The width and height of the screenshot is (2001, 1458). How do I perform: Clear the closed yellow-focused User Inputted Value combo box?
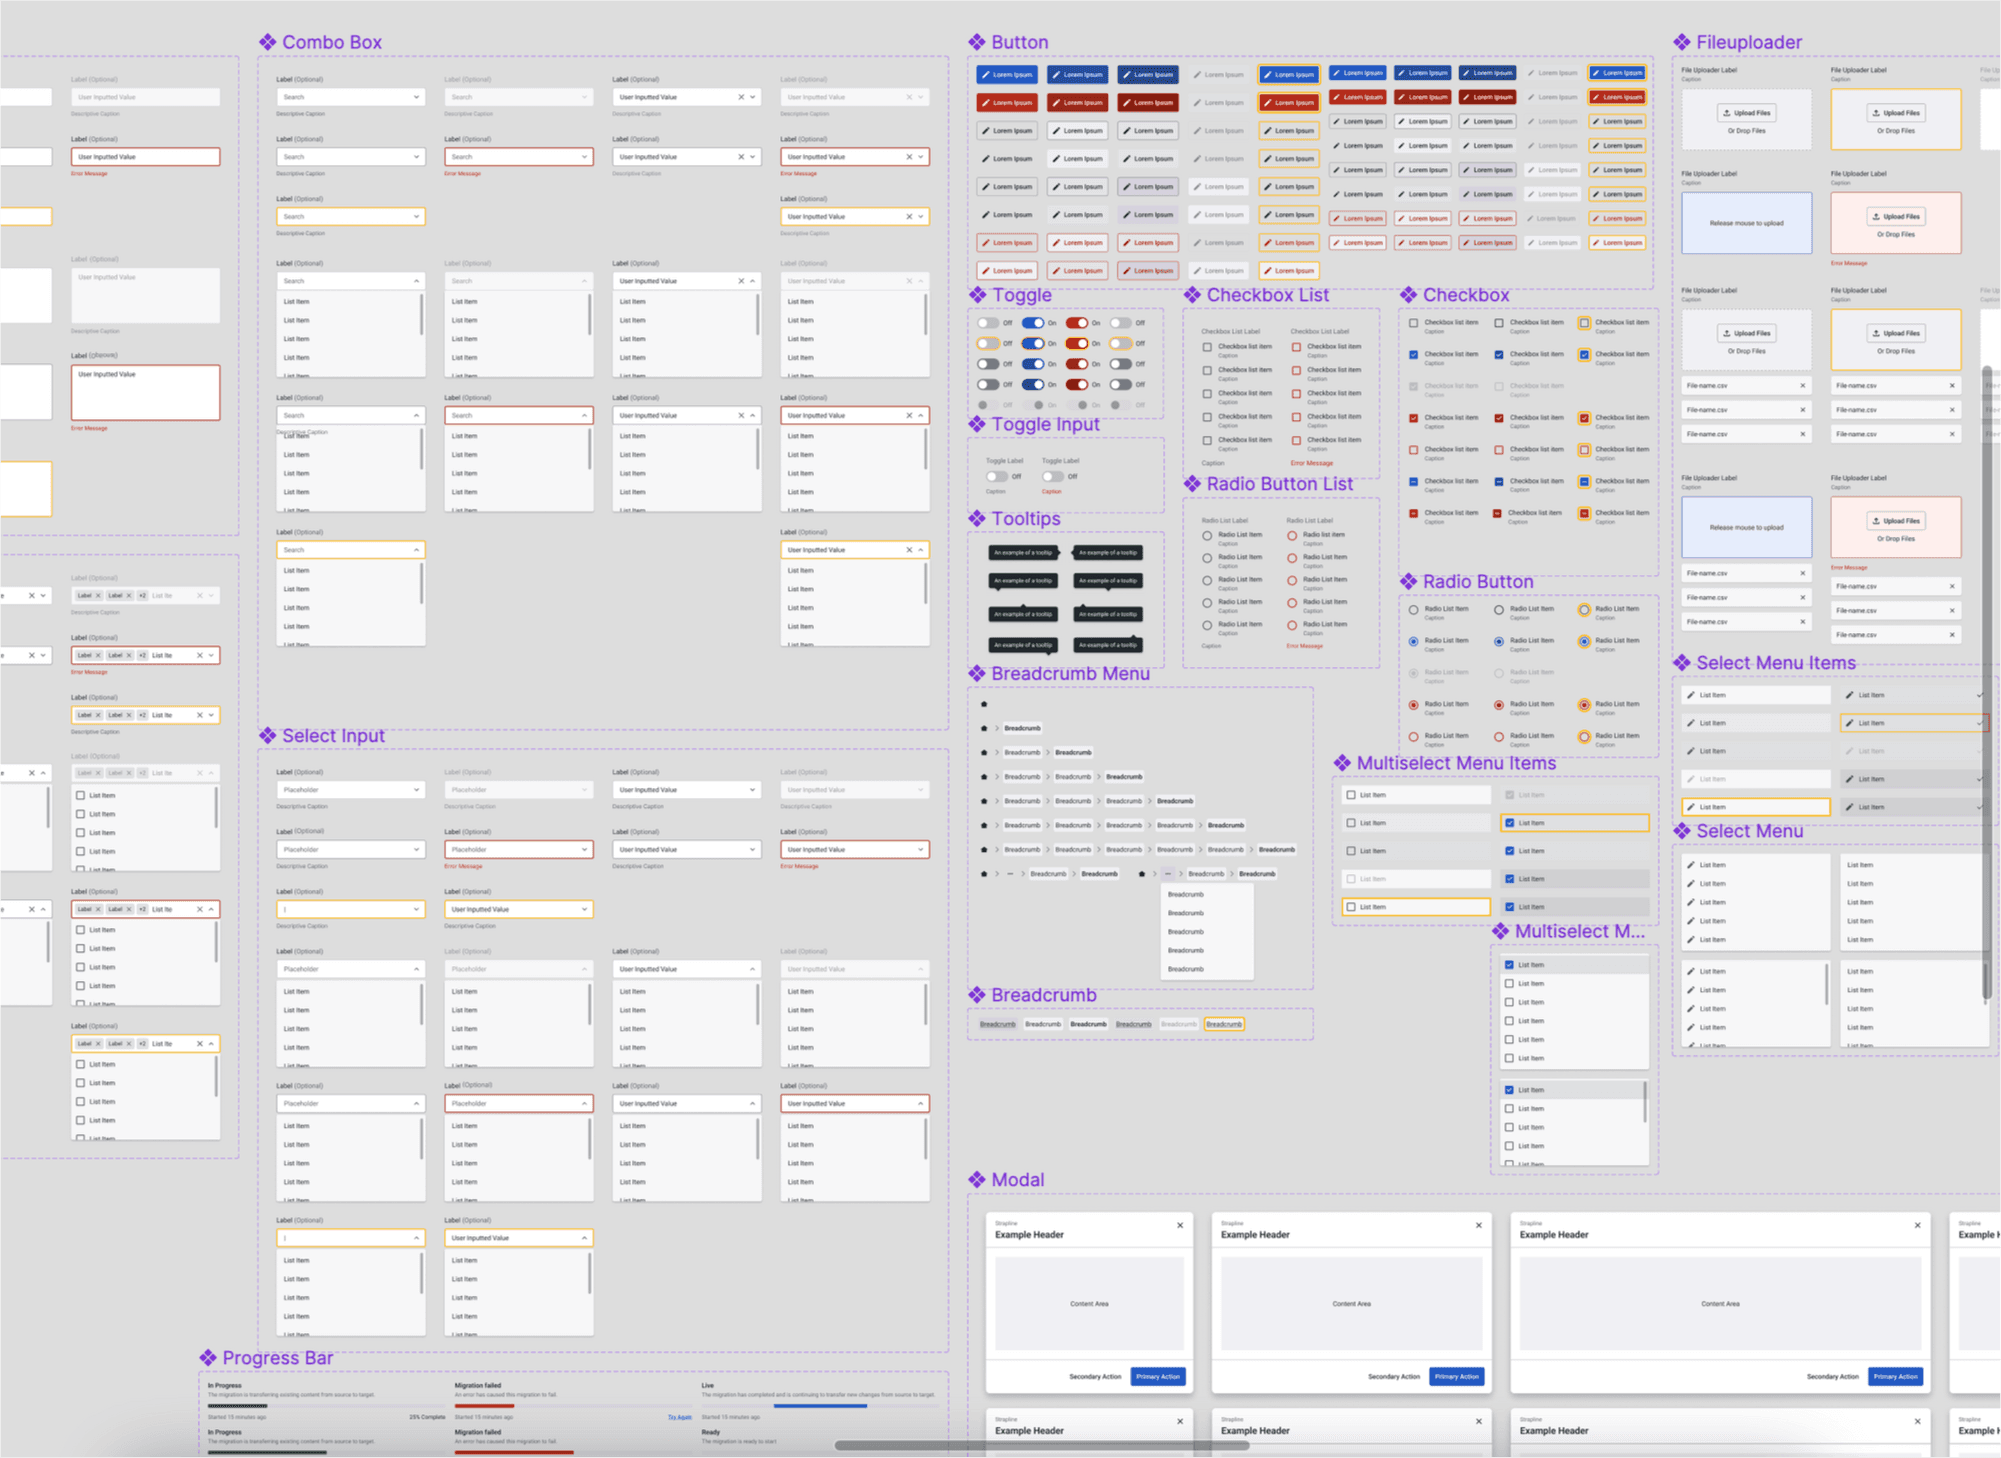click(908, 216)
